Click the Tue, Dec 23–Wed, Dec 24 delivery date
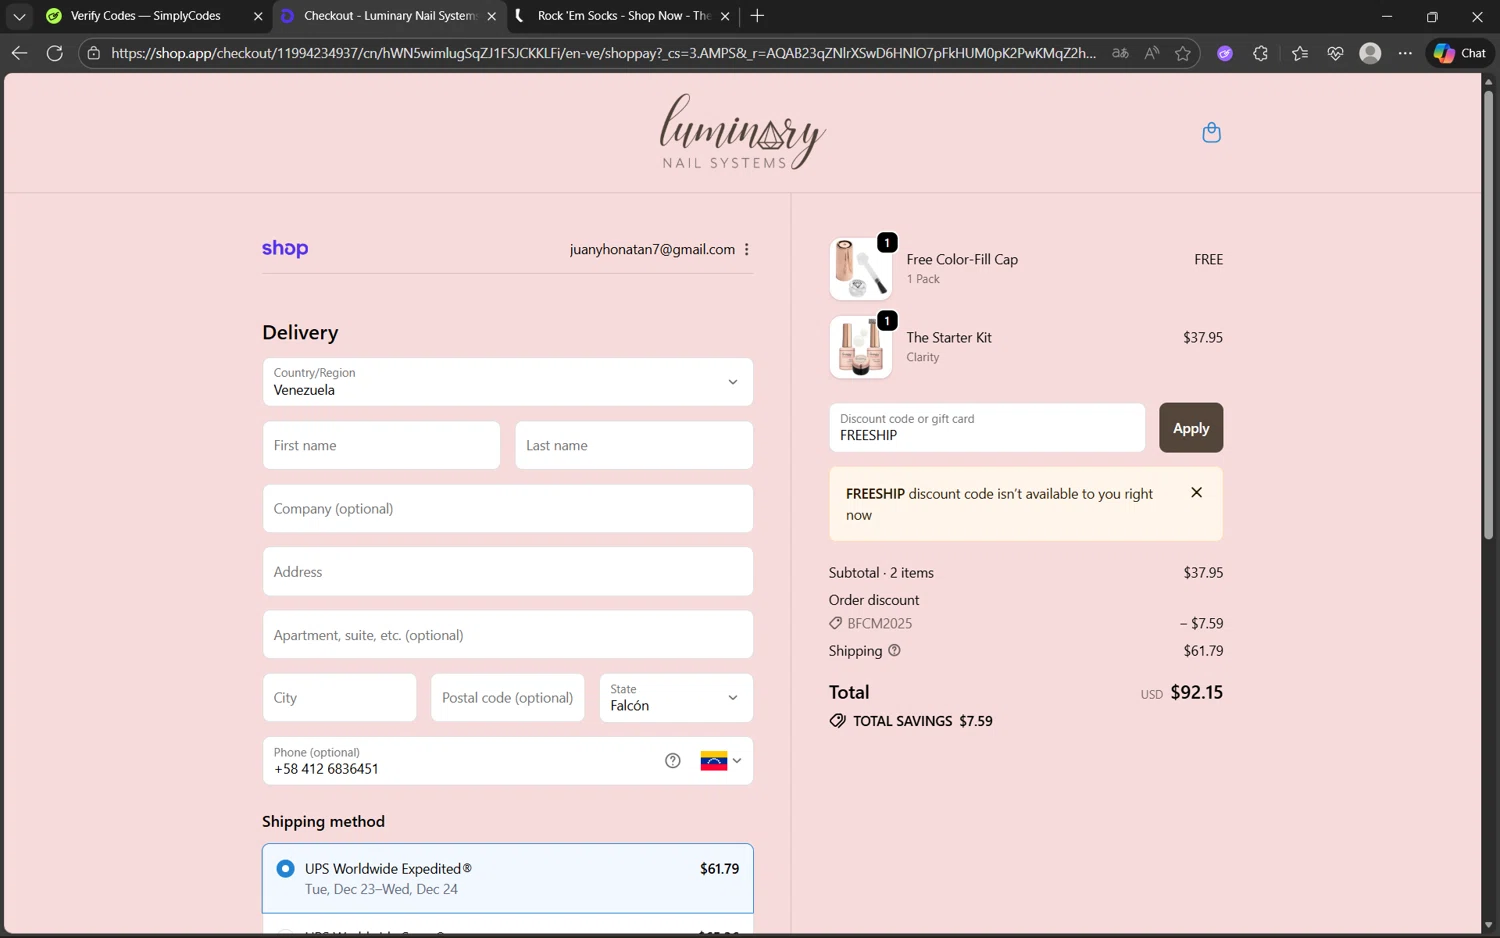Screen dimensions: 1500x938 click(x=381, y=889)
